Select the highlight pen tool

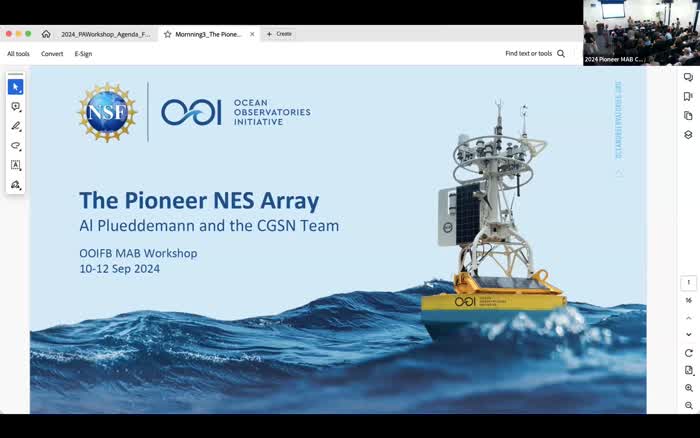(x=16, y=127)
